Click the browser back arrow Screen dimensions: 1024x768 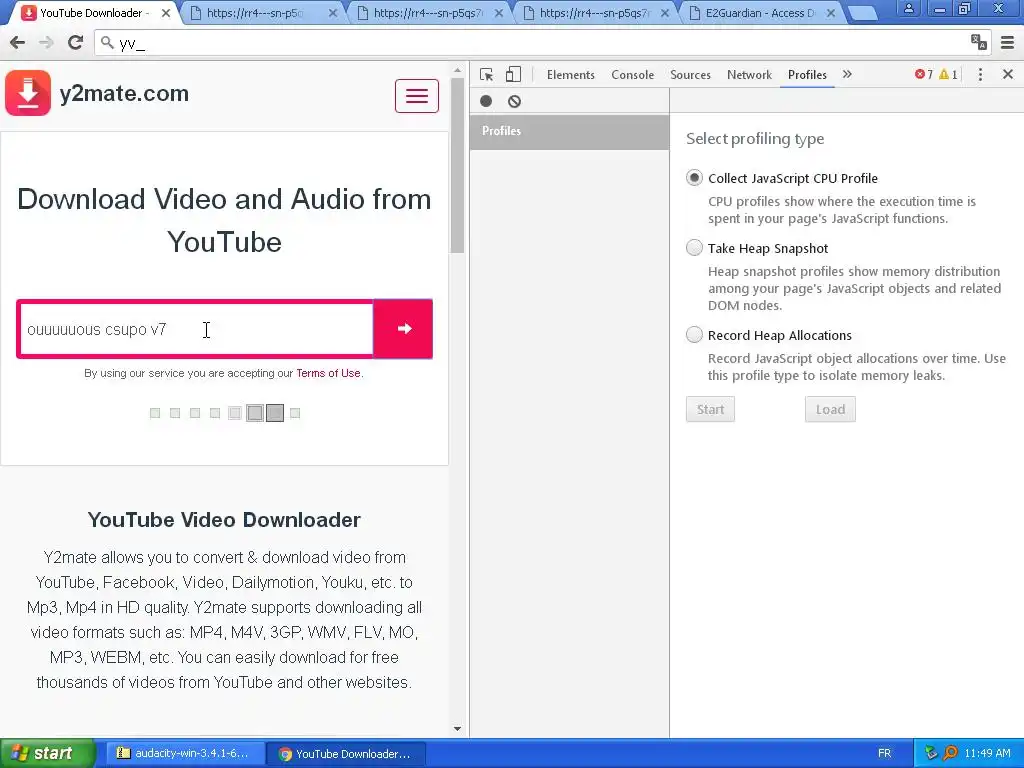[18, 42]
